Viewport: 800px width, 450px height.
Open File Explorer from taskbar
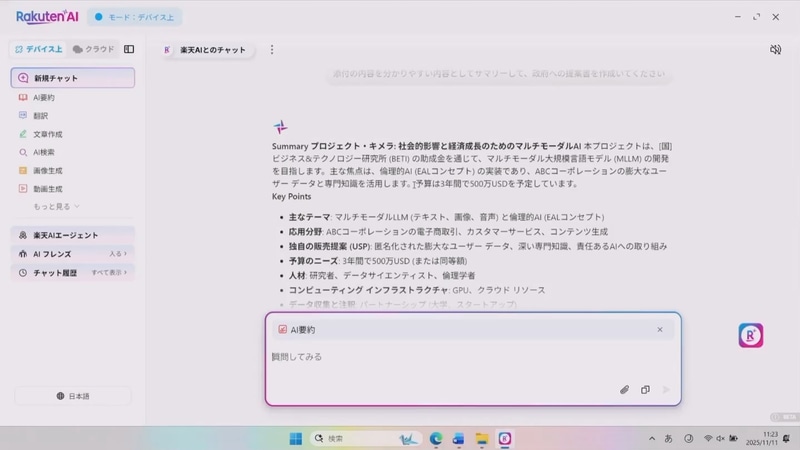click(482, 438)
